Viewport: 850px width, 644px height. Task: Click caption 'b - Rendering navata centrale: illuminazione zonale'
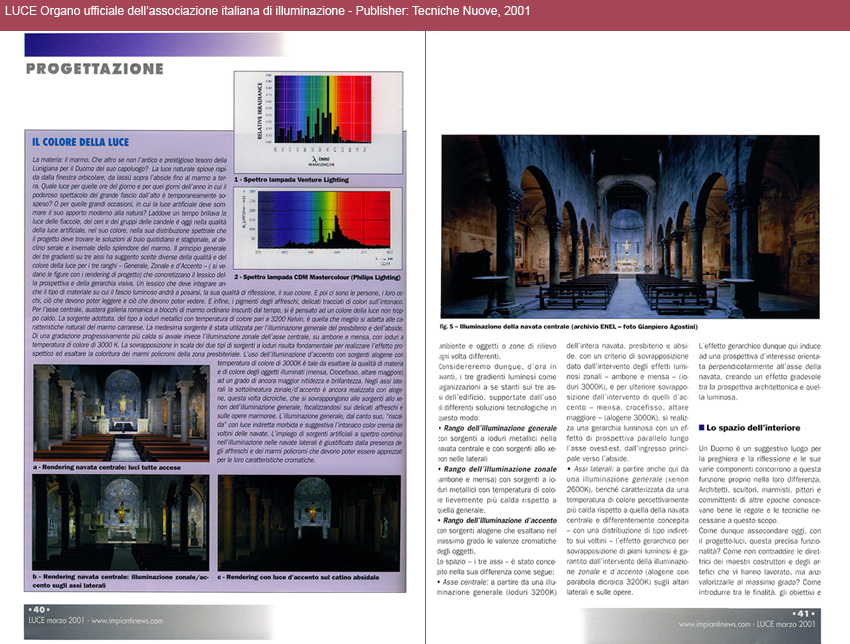coord(120,581)
